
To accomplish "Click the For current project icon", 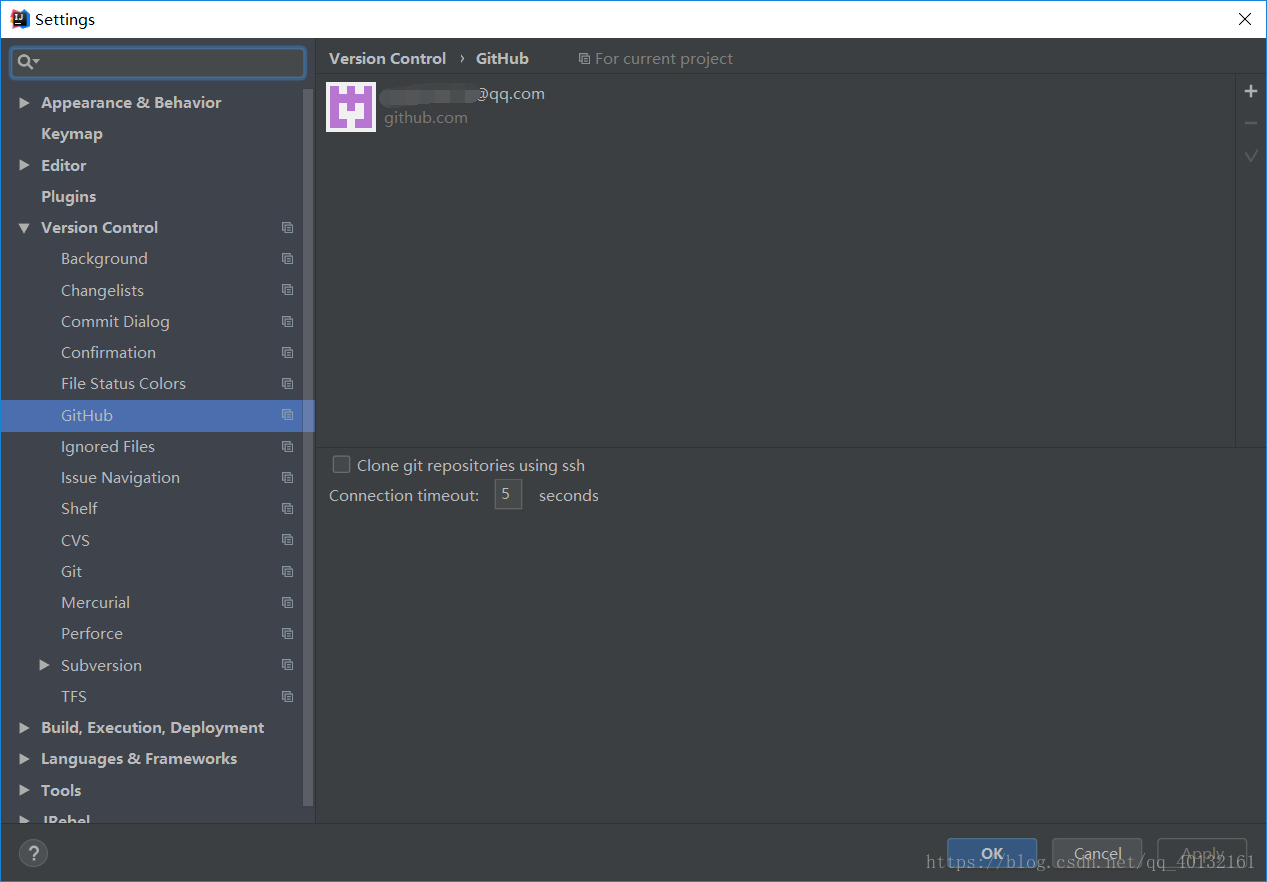I will [x=584, y=59].
